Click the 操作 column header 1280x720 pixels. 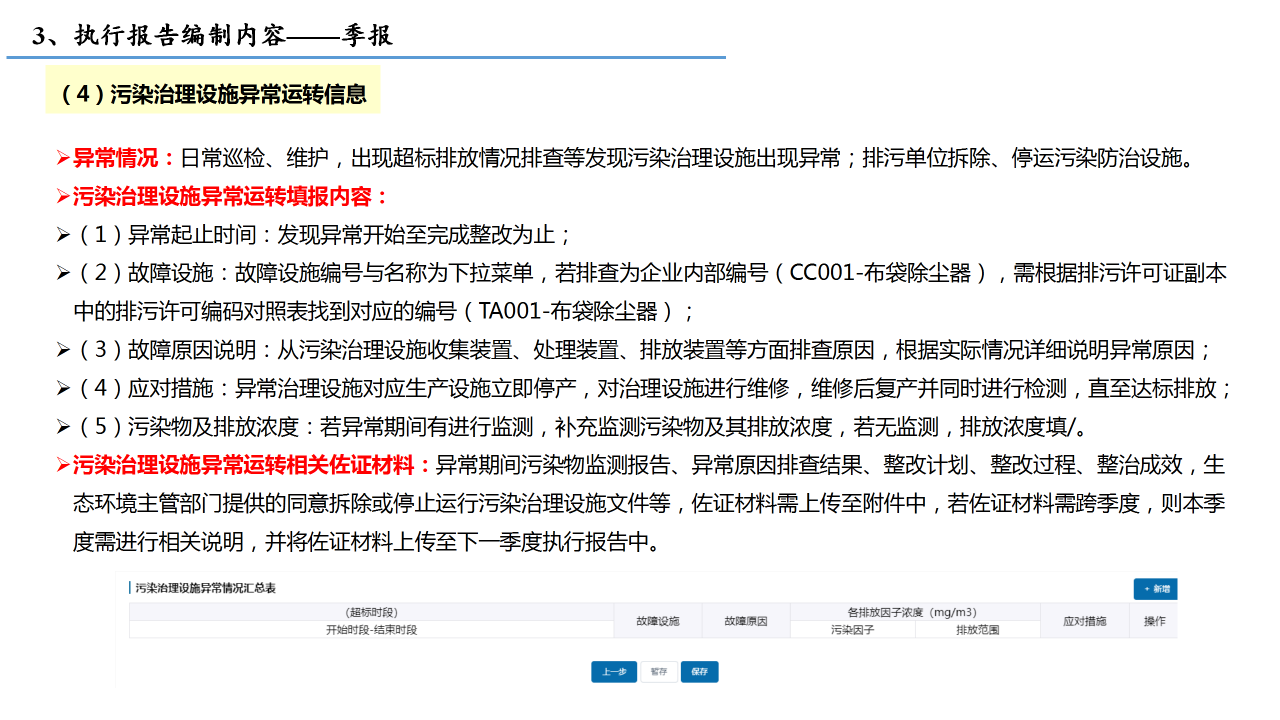(x=1154, y=621)
